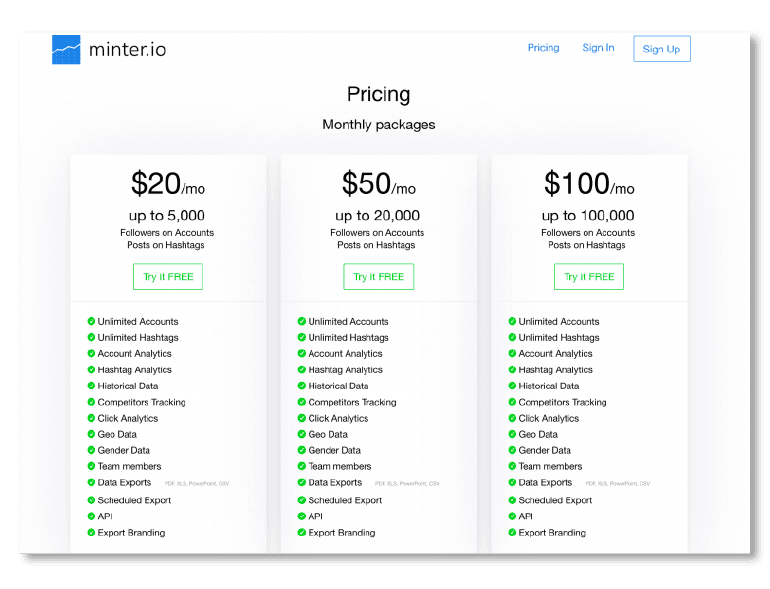This screenshot has height=589, width=770.
Task: Click the checkmark beside Team members in $50 plan
Action: pyautogui.click(x=302, y=466)
